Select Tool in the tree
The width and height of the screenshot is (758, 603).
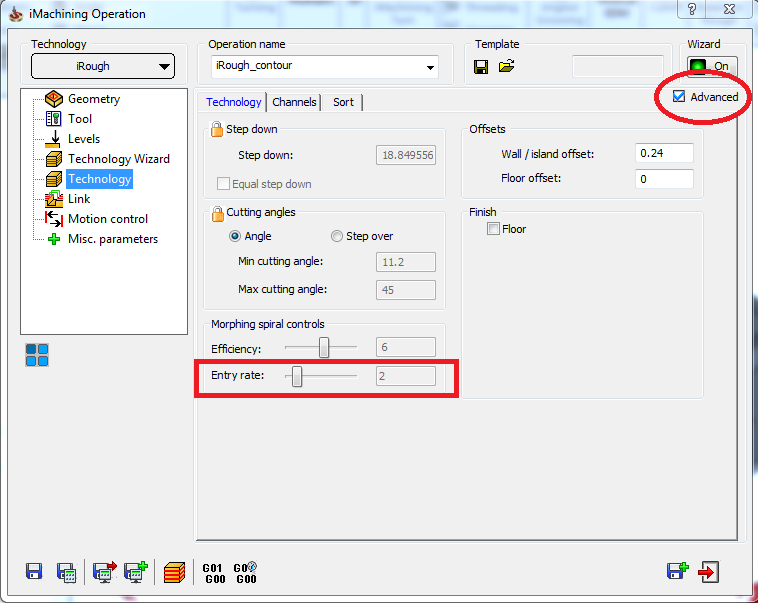[x=80, y=119]
